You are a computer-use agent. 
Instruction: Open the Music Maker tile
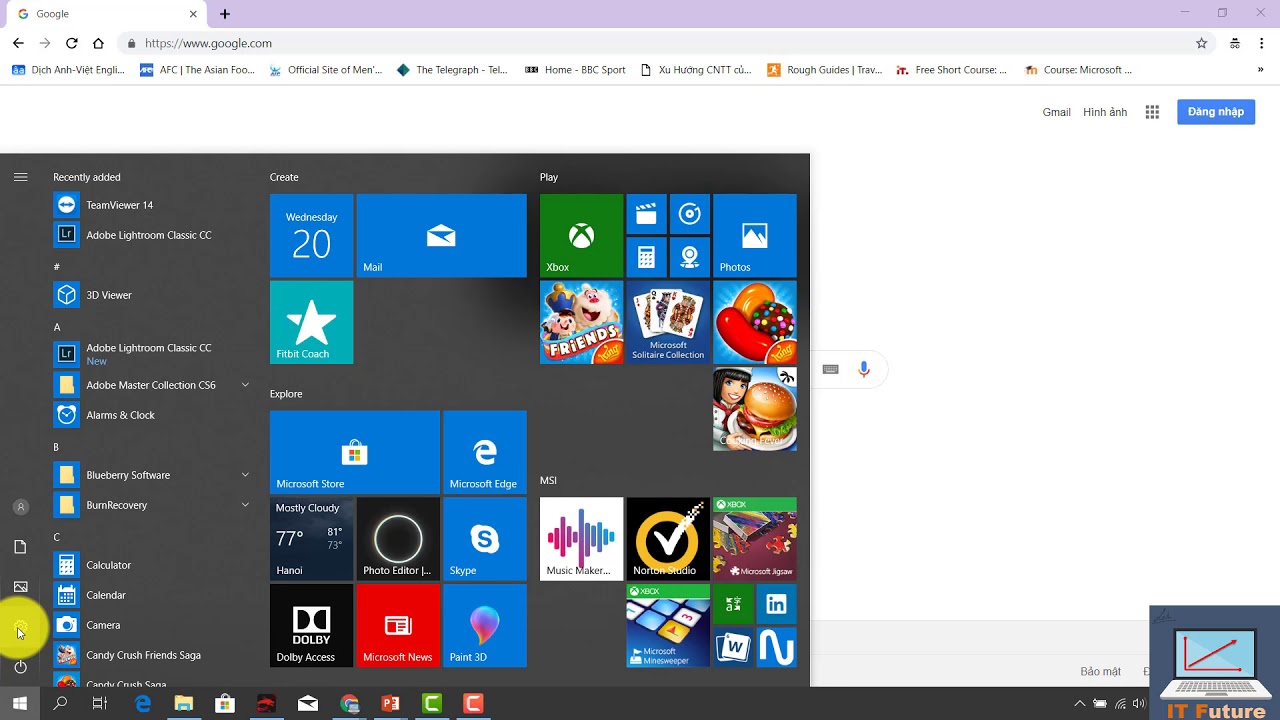(x=581, y=539)
